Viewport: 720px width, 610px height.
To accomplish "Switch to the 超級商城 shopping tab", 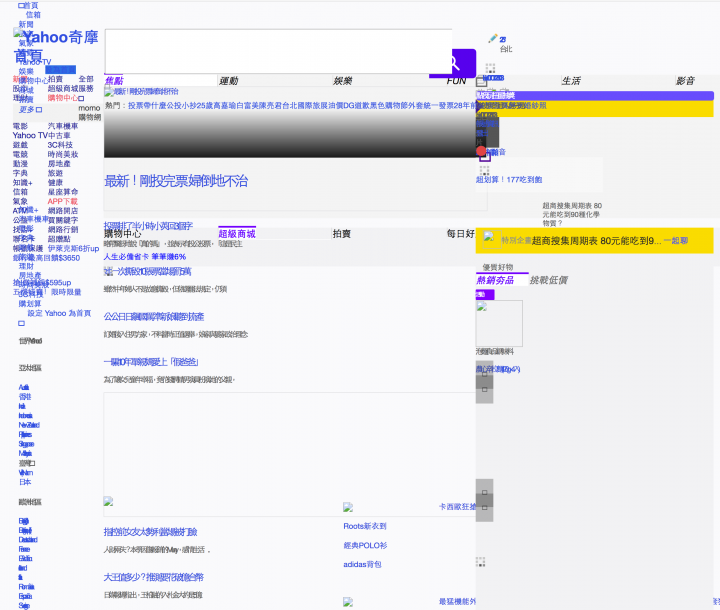I will pos(237,234).
